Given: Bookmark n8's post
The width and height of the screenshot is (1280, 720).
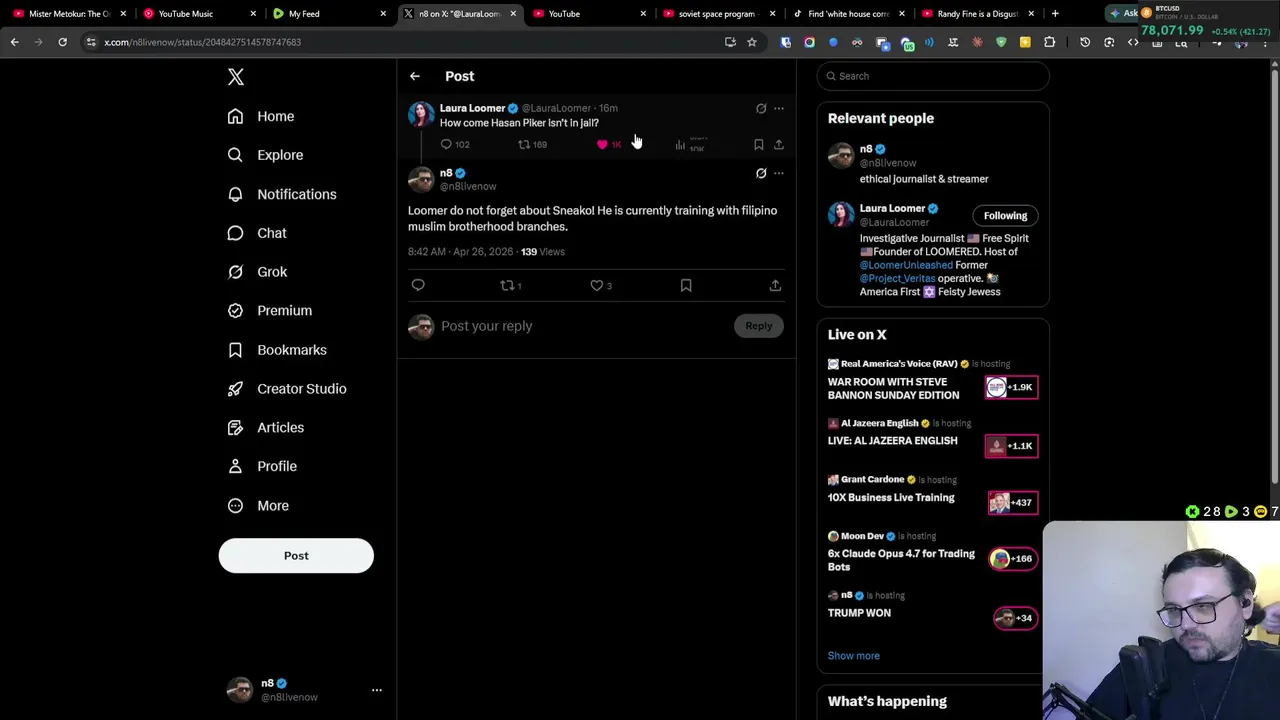Looking at the screenshot, I should click(686, 286).
